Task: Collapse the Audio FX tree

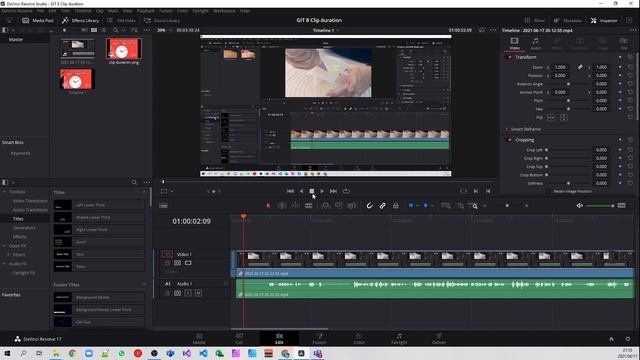Action: click(x=4, y=264)
